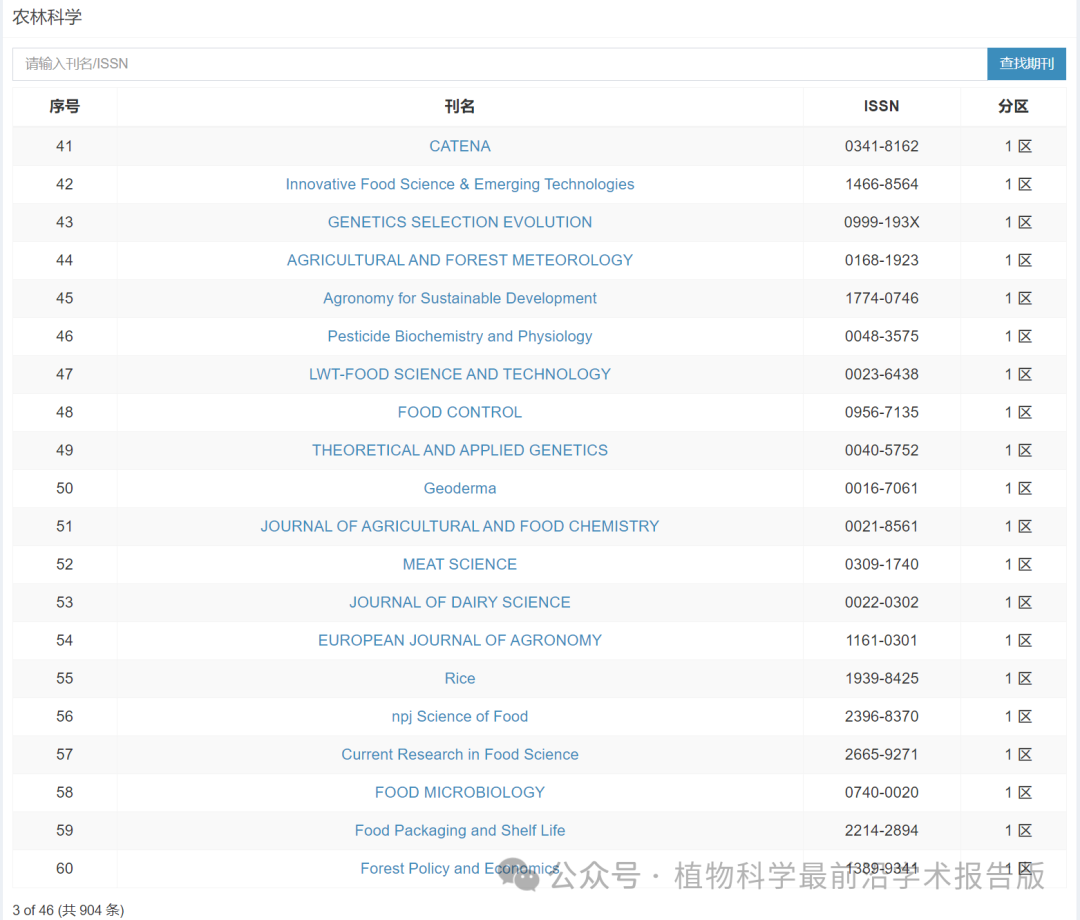Open AGRICULTURAL AND FOREST METEOROLOGY link
1080x920 pixels.
click(460, 260)
